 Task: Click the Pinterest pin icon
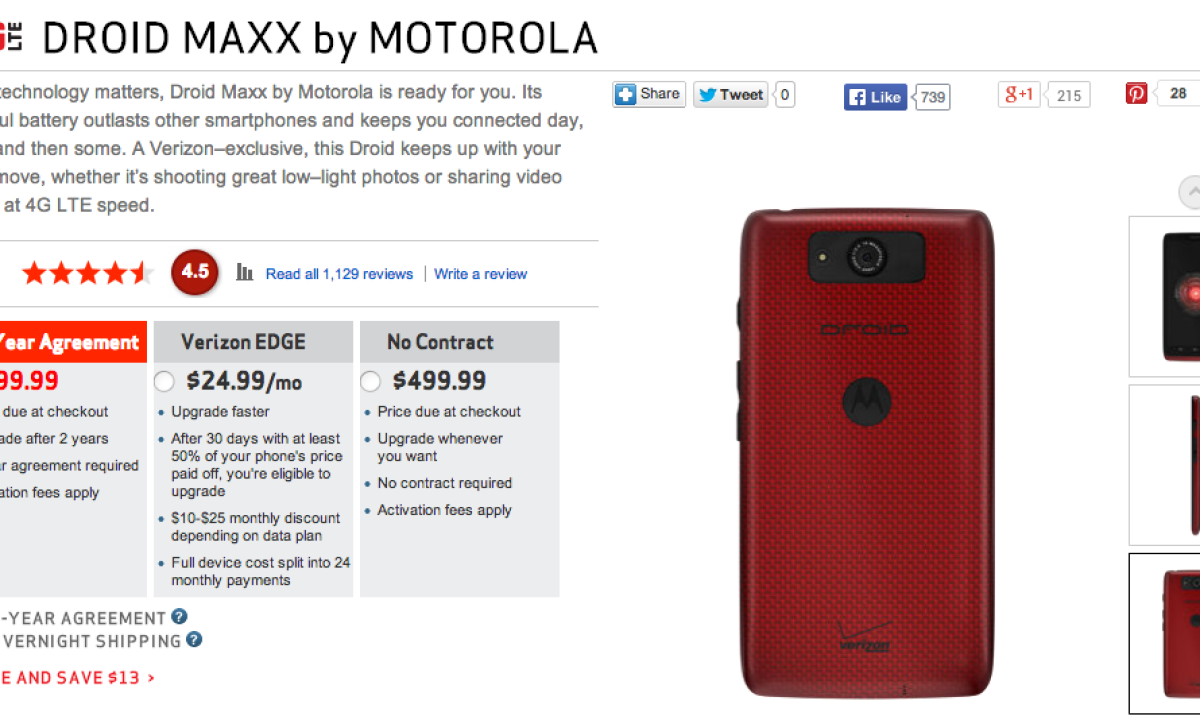(1137, 94)
